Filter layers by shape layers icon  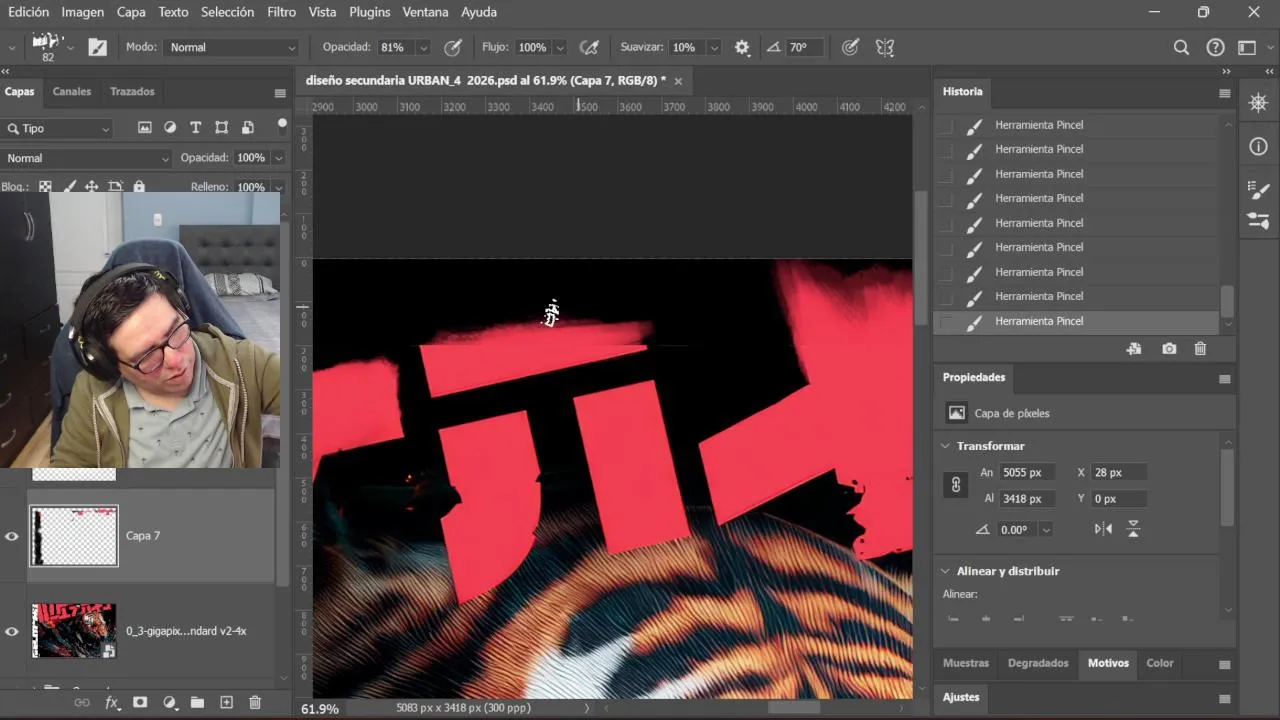click(x=221, y=128)
